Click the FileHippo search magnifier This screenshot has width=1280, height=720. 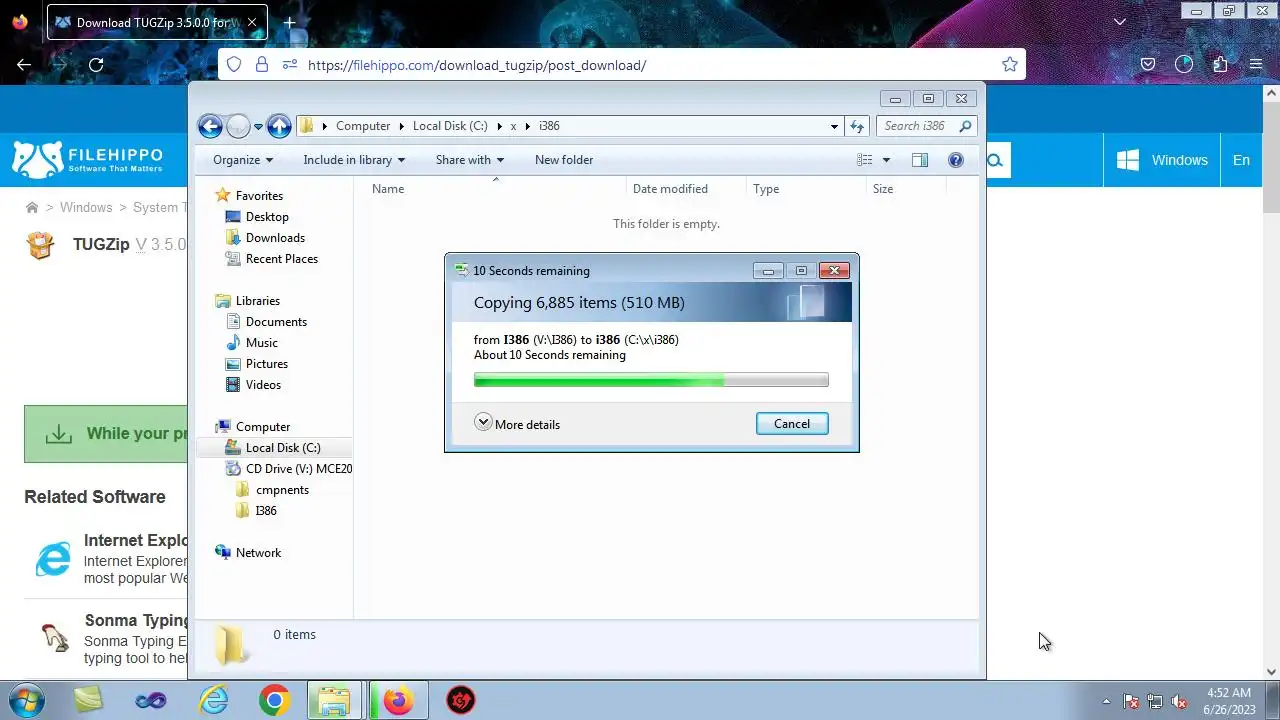995,160
